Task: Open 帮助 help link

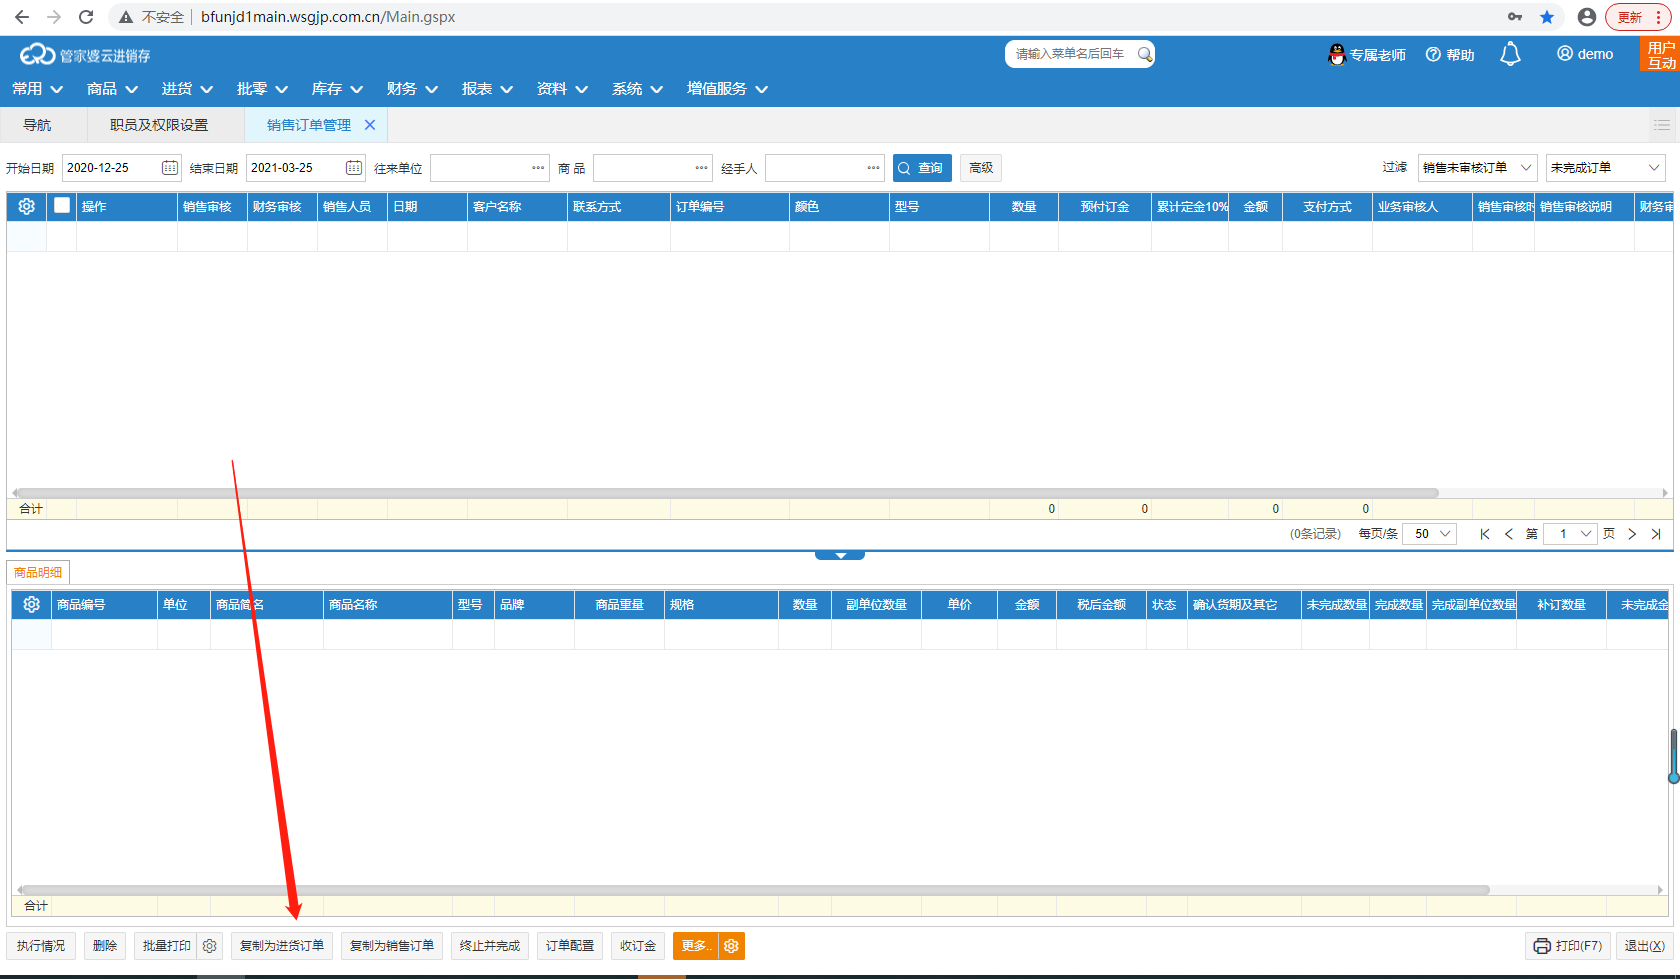Action: tap(1450, 55)
